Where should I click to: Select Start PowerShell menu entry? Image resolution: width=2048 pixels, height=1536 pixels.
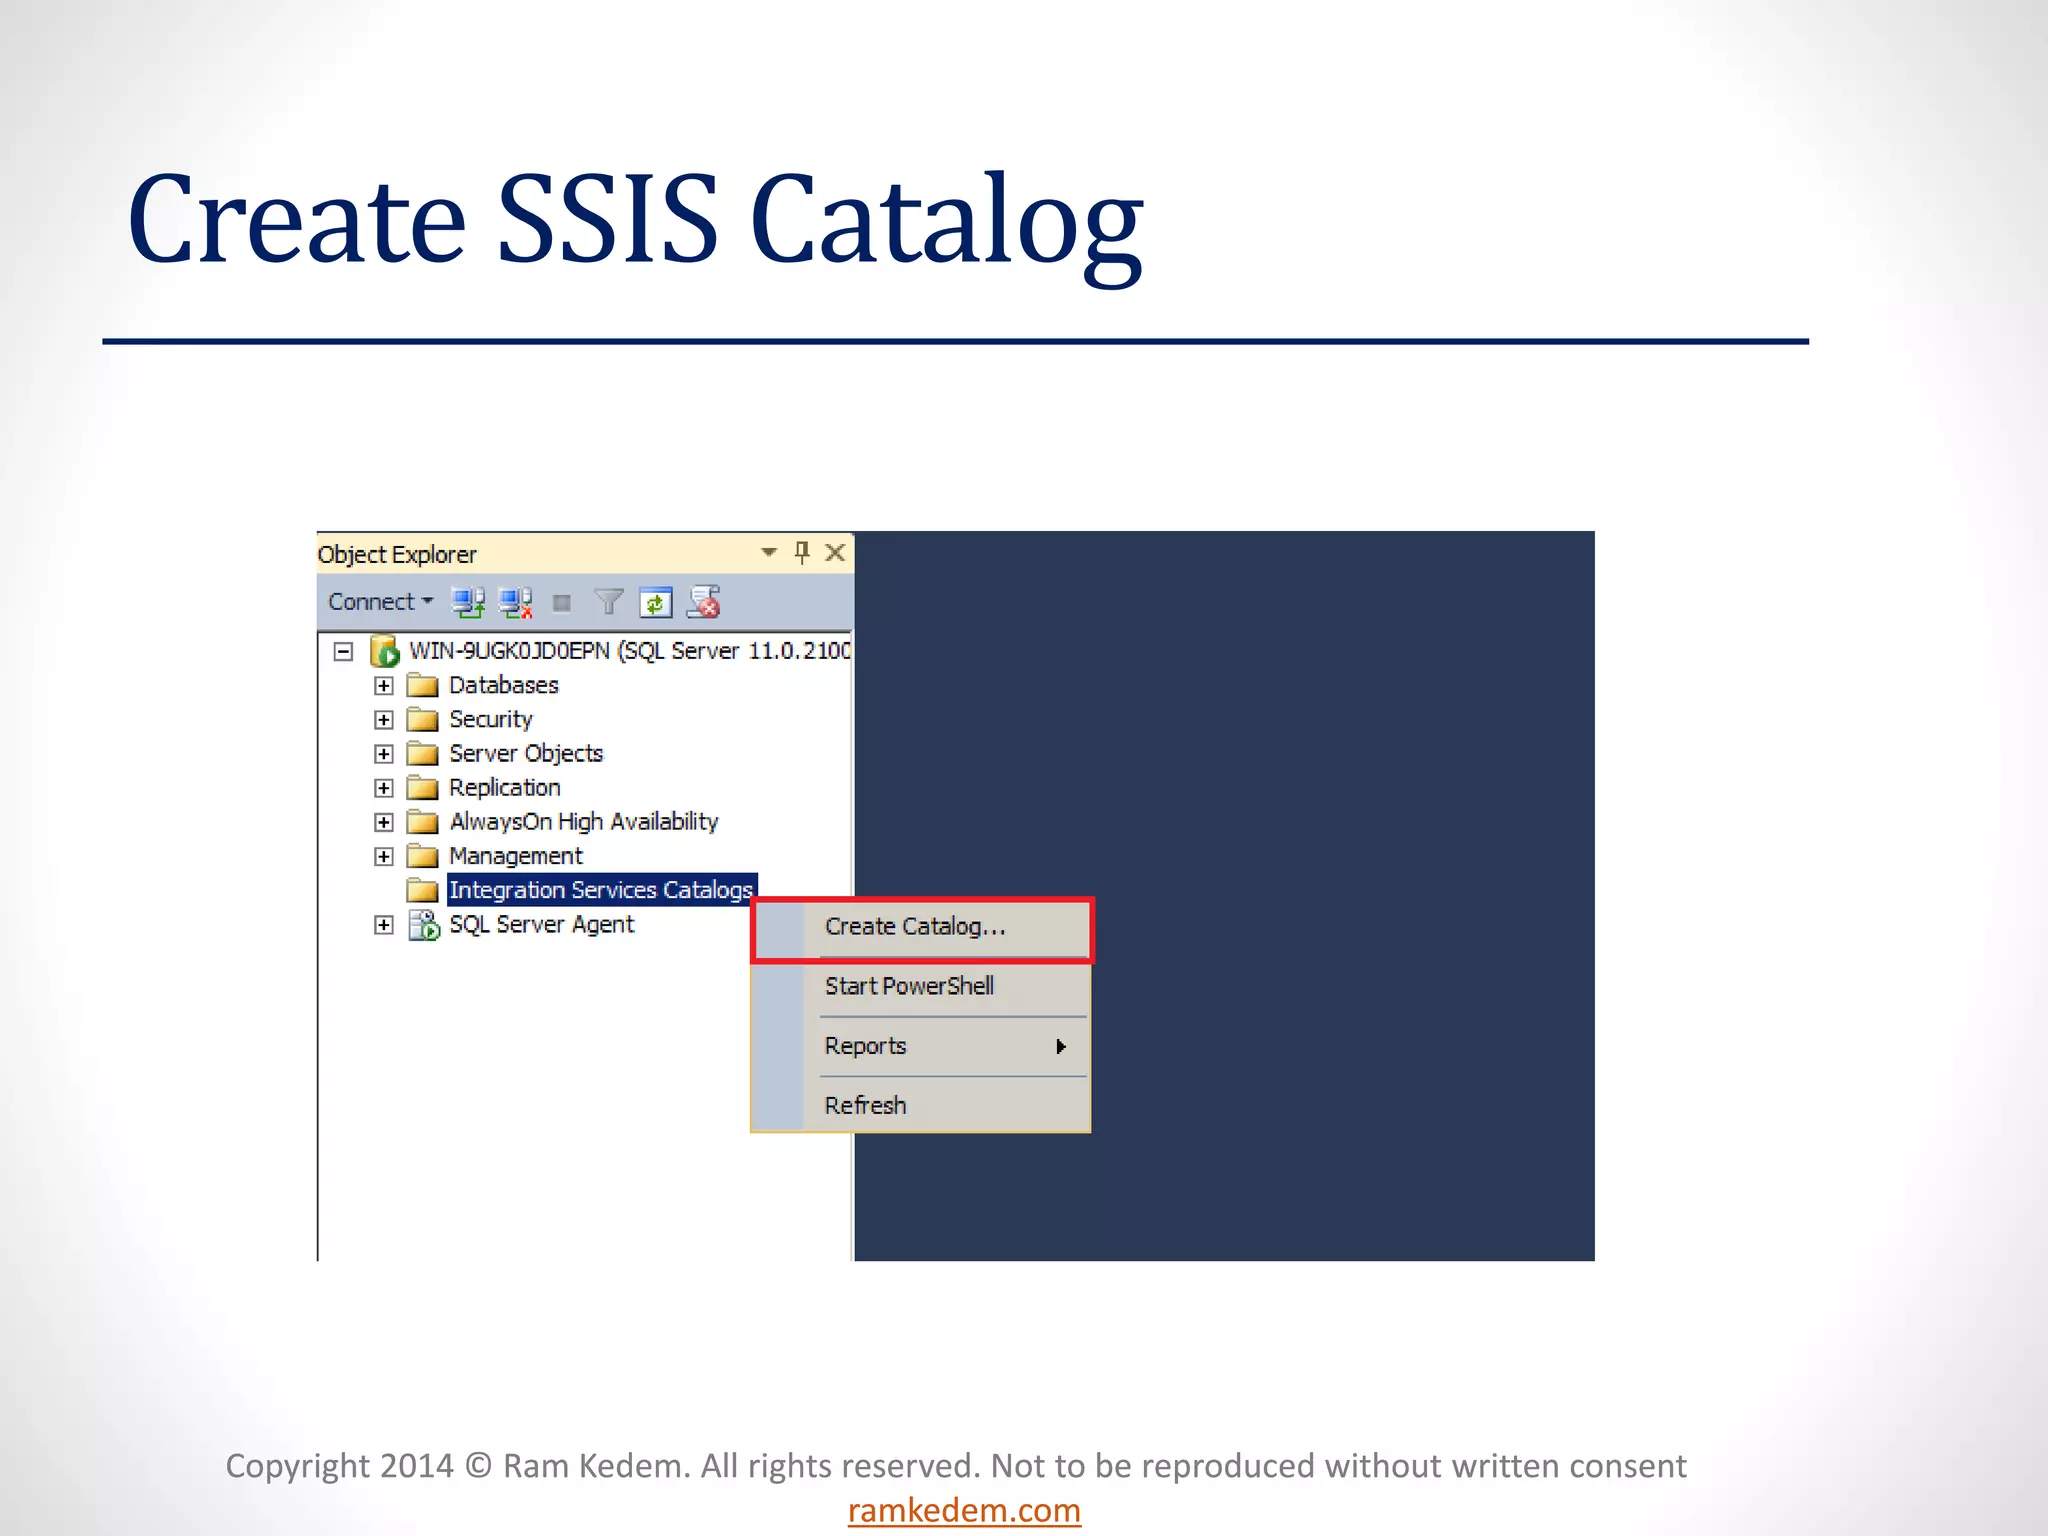[908, 987]
